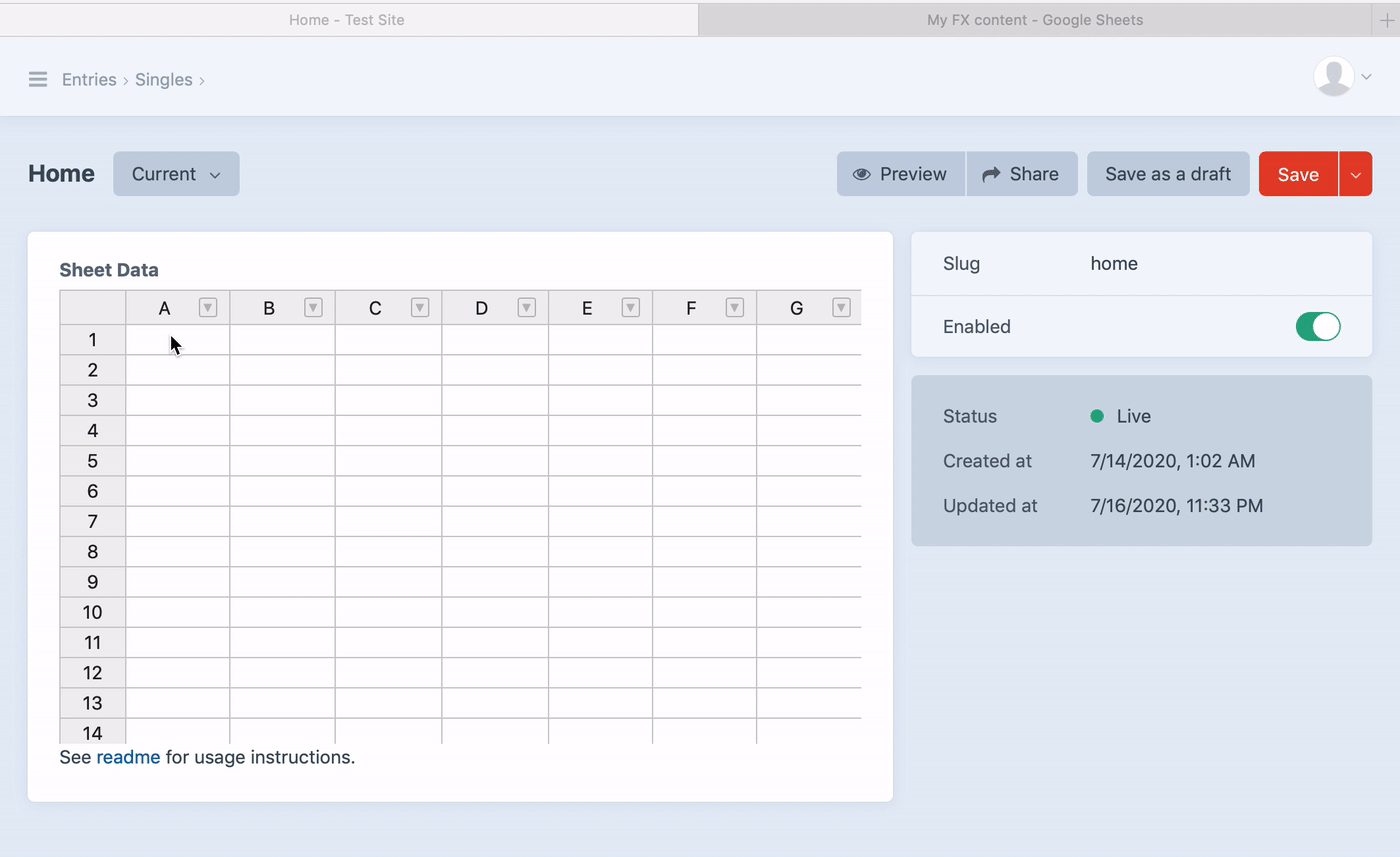
Task: Click the Preview eye button
Action: point(900,174)
